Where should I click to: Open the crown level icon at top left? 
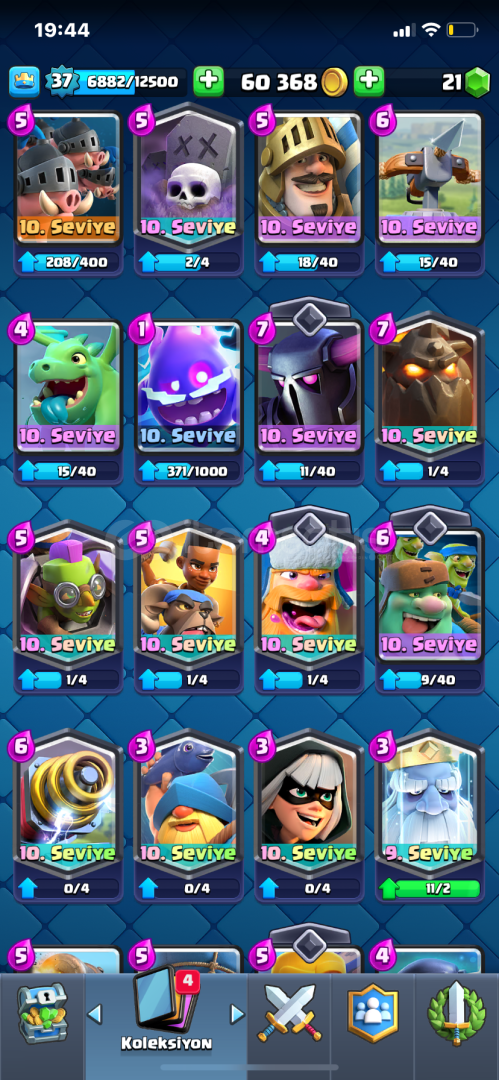24,83
